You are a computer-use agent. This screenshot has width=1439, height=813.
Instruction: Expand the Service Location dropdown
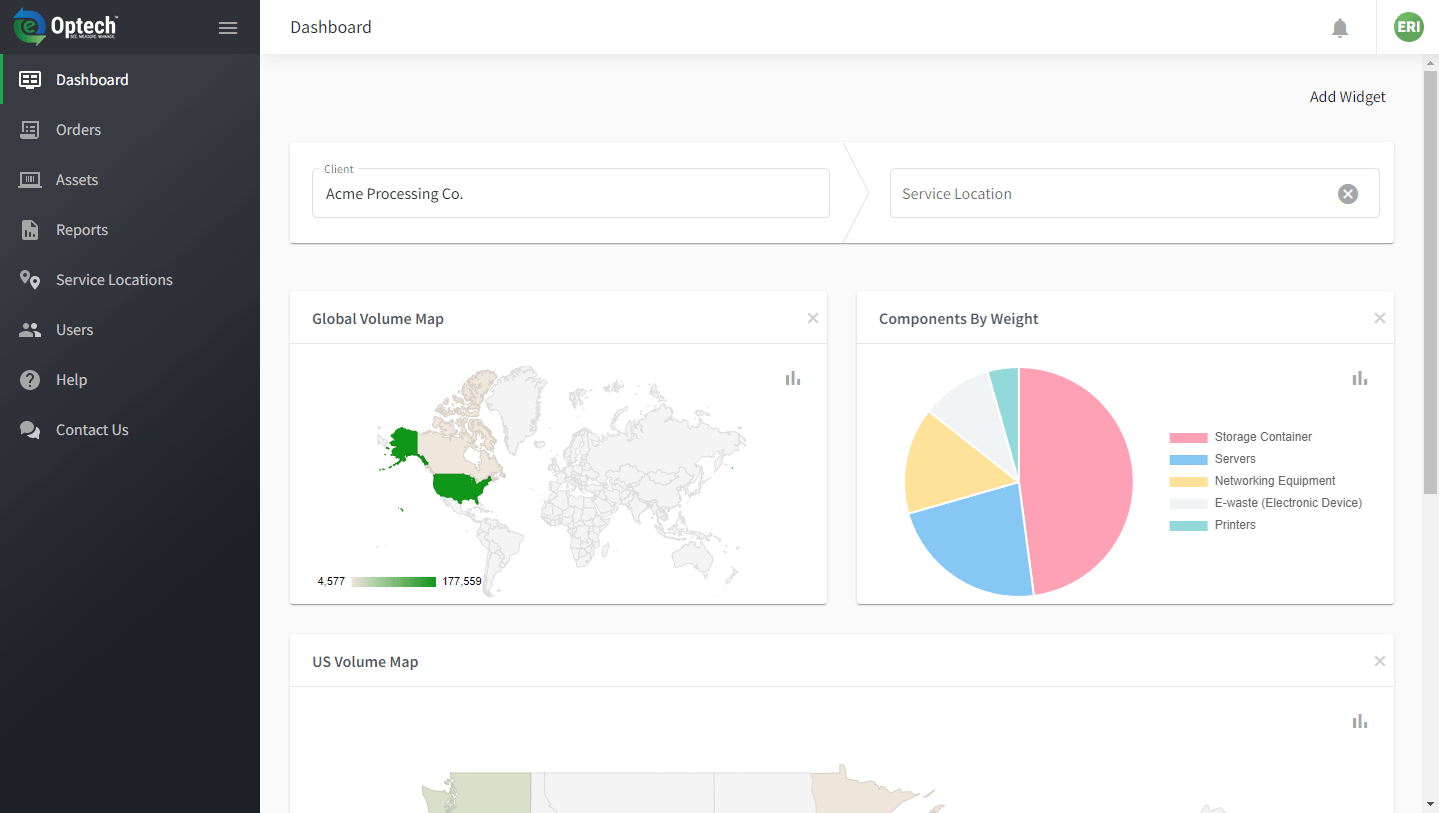pyautogui.click(x=1110, y=194)
